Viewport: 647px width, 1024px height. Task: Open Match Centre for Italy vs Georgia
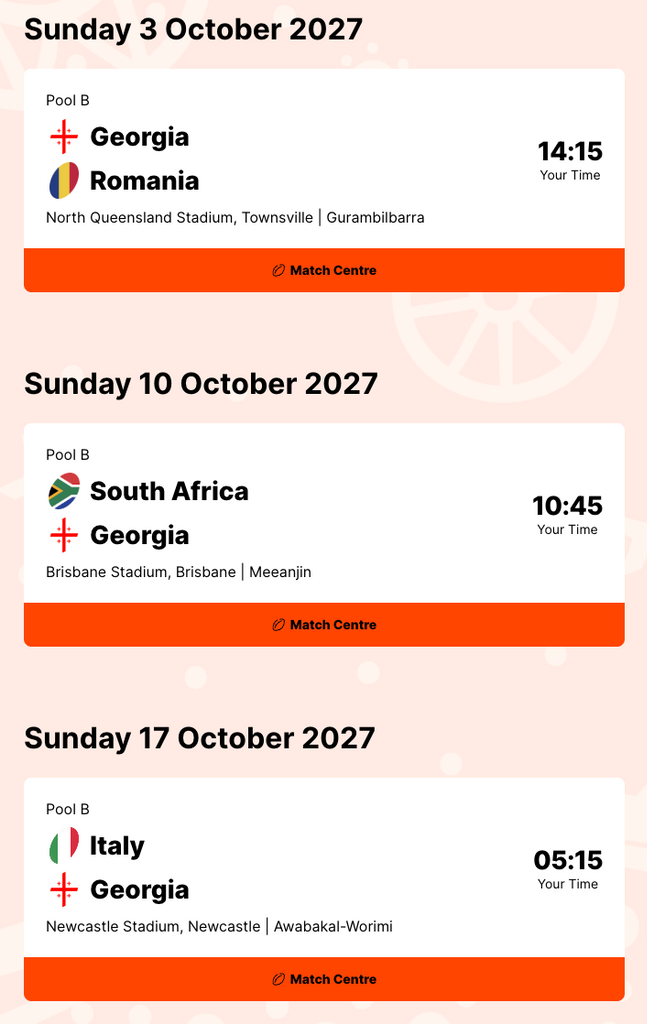(x=324, y=979)
